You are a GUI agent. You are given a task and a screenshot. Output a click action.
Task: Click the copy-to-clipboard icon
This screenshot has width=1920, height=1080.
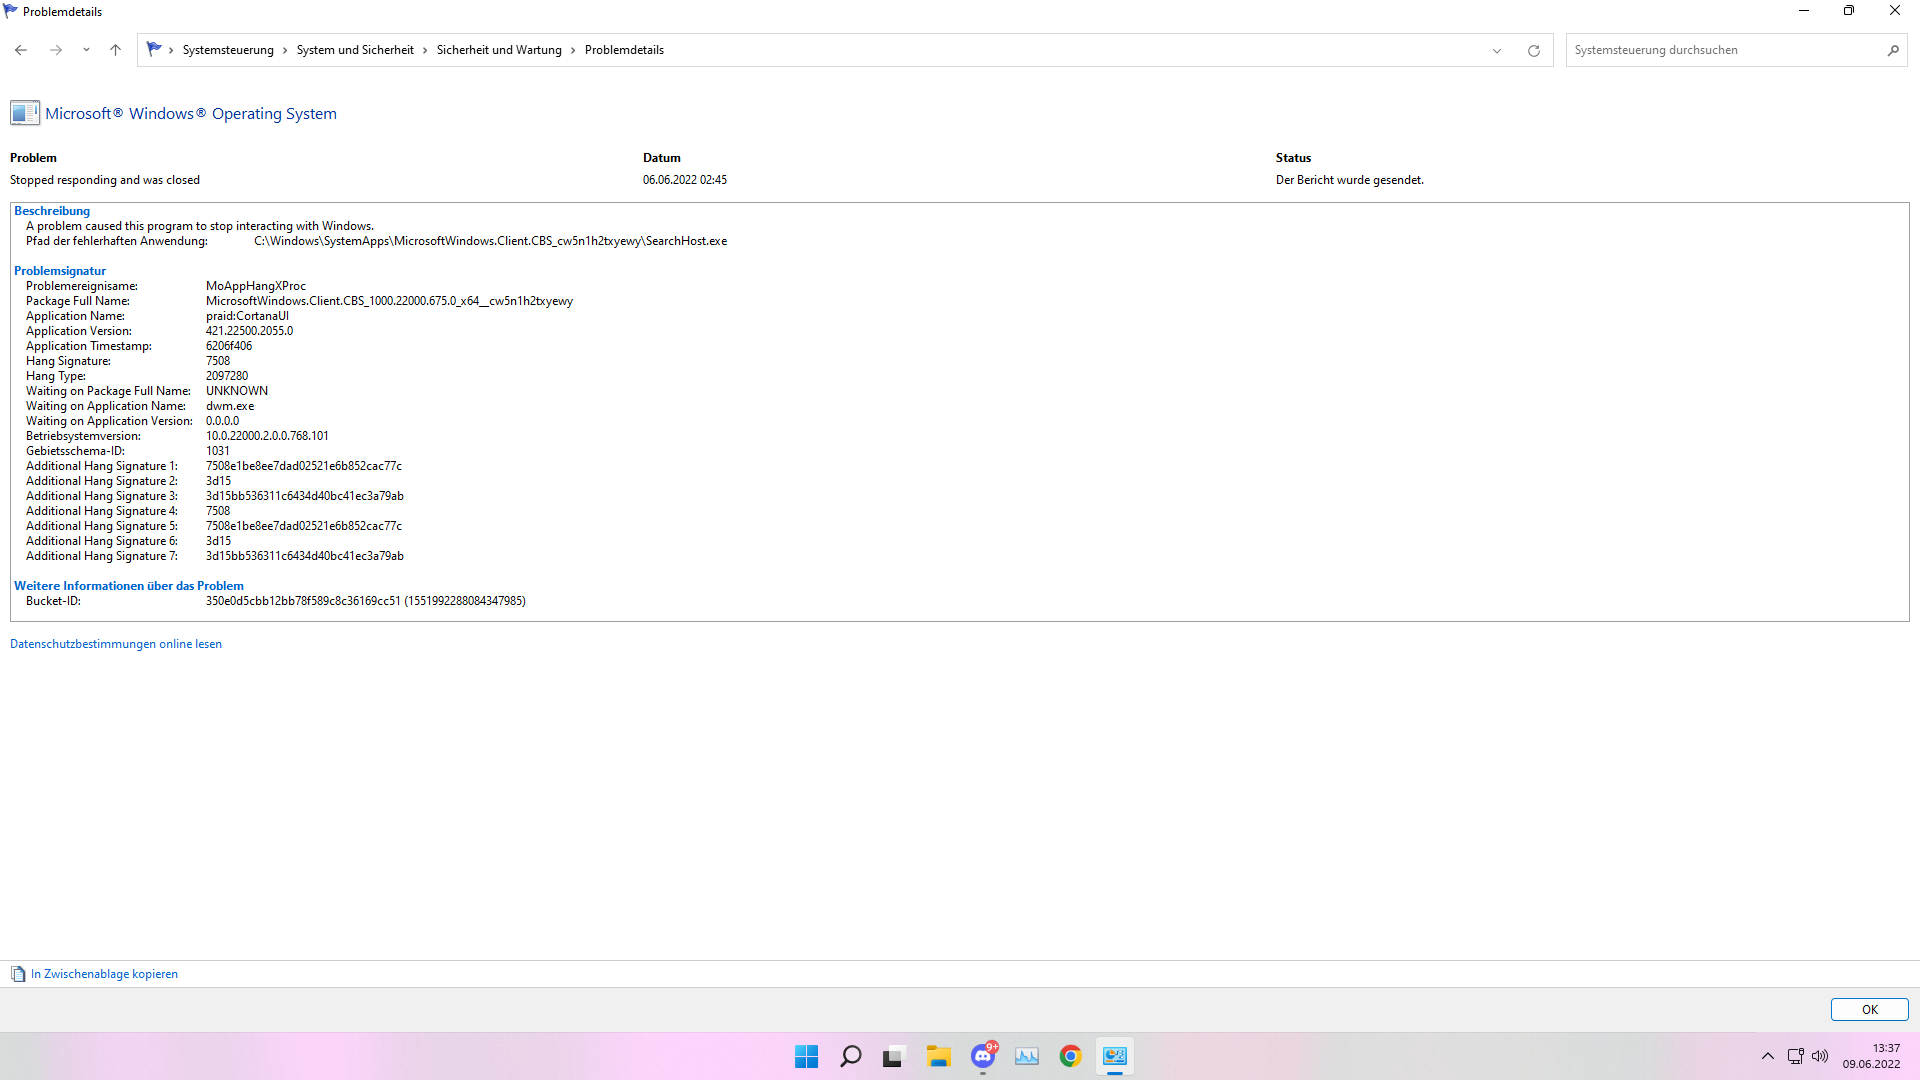(17, 973)
